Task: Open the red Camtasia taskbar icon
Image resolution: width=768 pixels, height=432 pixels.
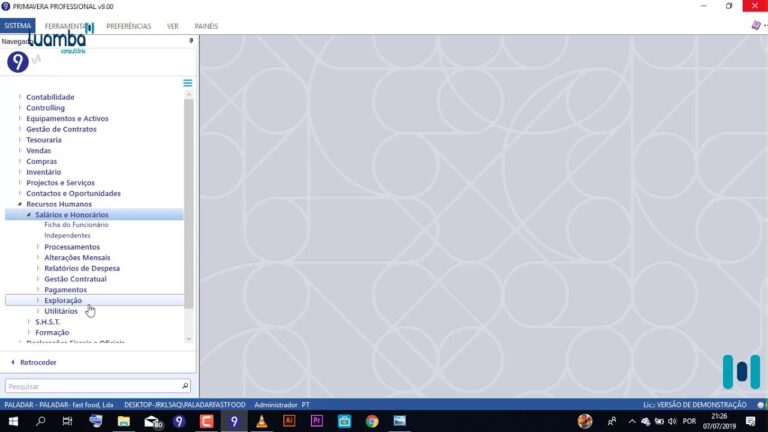Action: [x=206, y=421]
